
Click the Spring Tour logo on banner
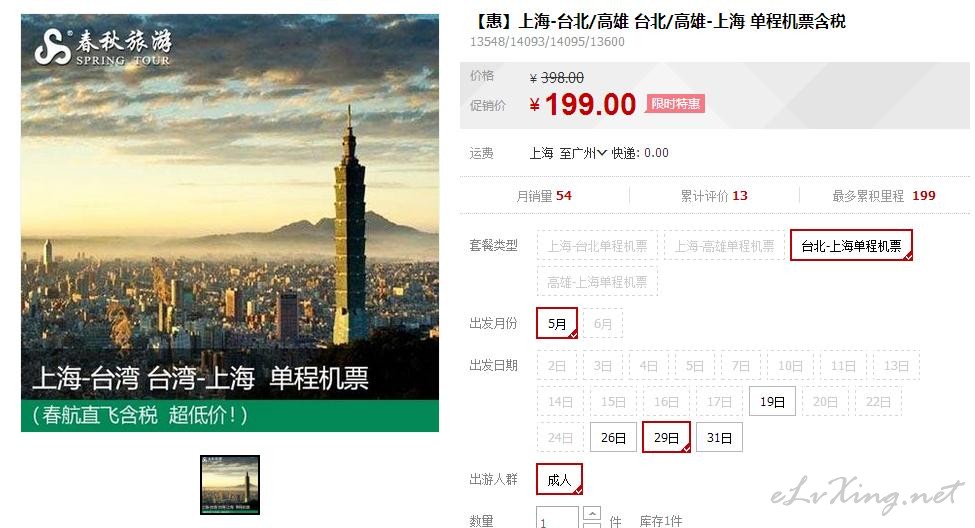coord(103,47)
